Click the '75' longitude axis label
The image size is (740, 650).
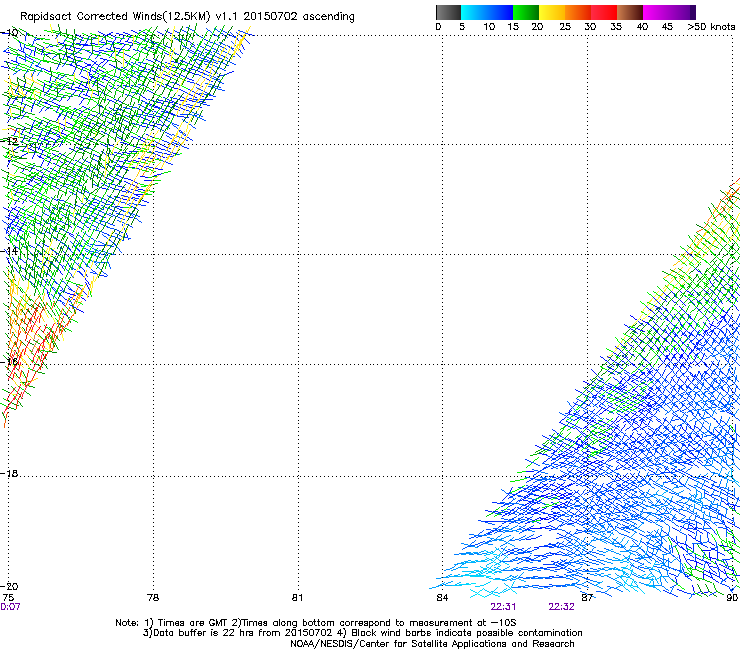coord(8,597)
